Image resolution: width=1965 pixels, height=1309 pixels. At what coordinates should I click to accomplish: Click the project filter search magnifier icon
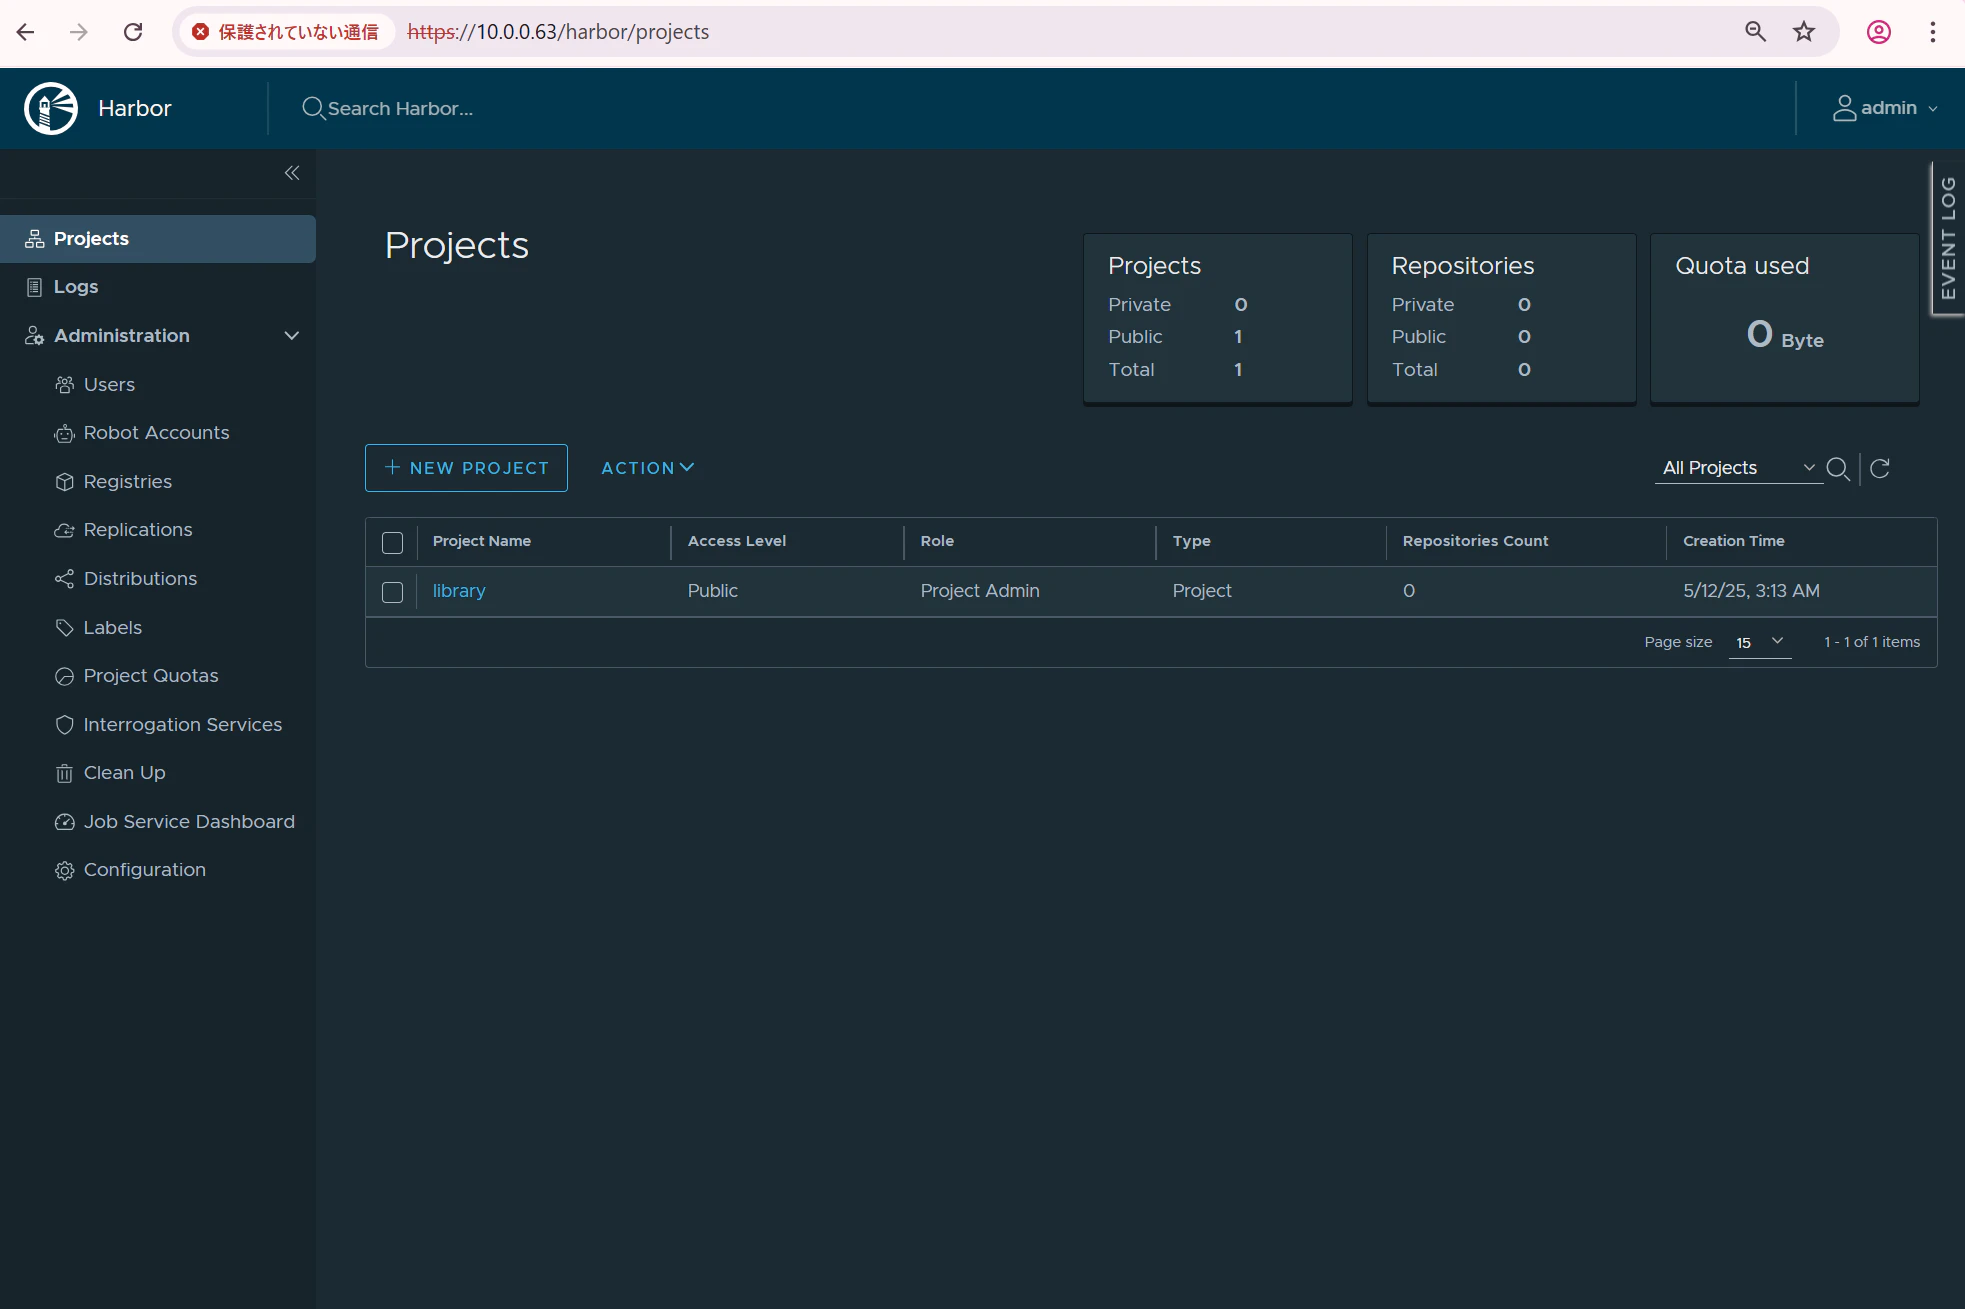(x=1837, y=468)
